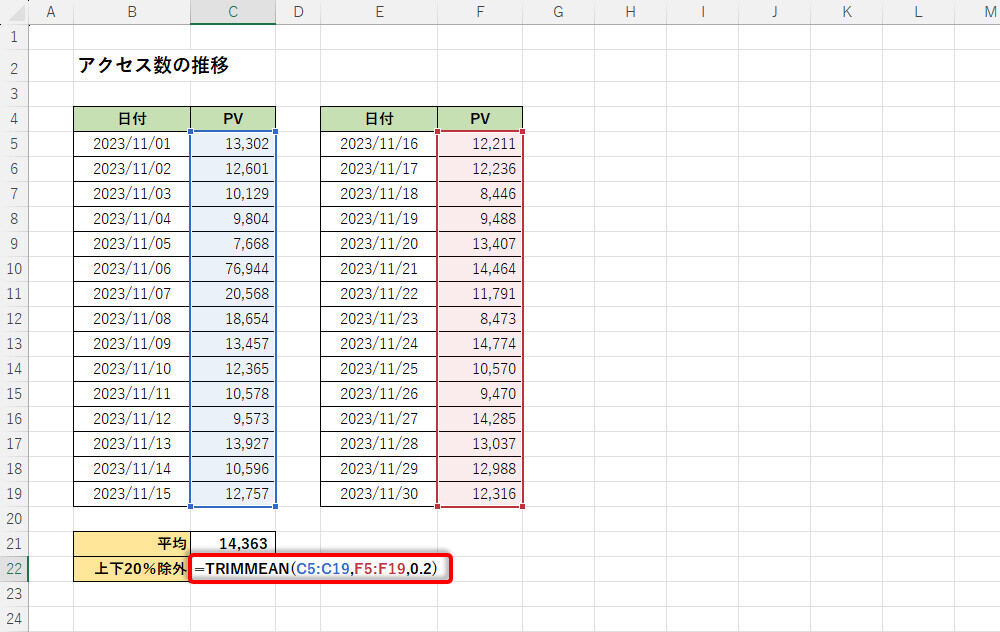This screenshot has height=632, width=1000.
Task: Select column E header
Action: click(379, 12)
